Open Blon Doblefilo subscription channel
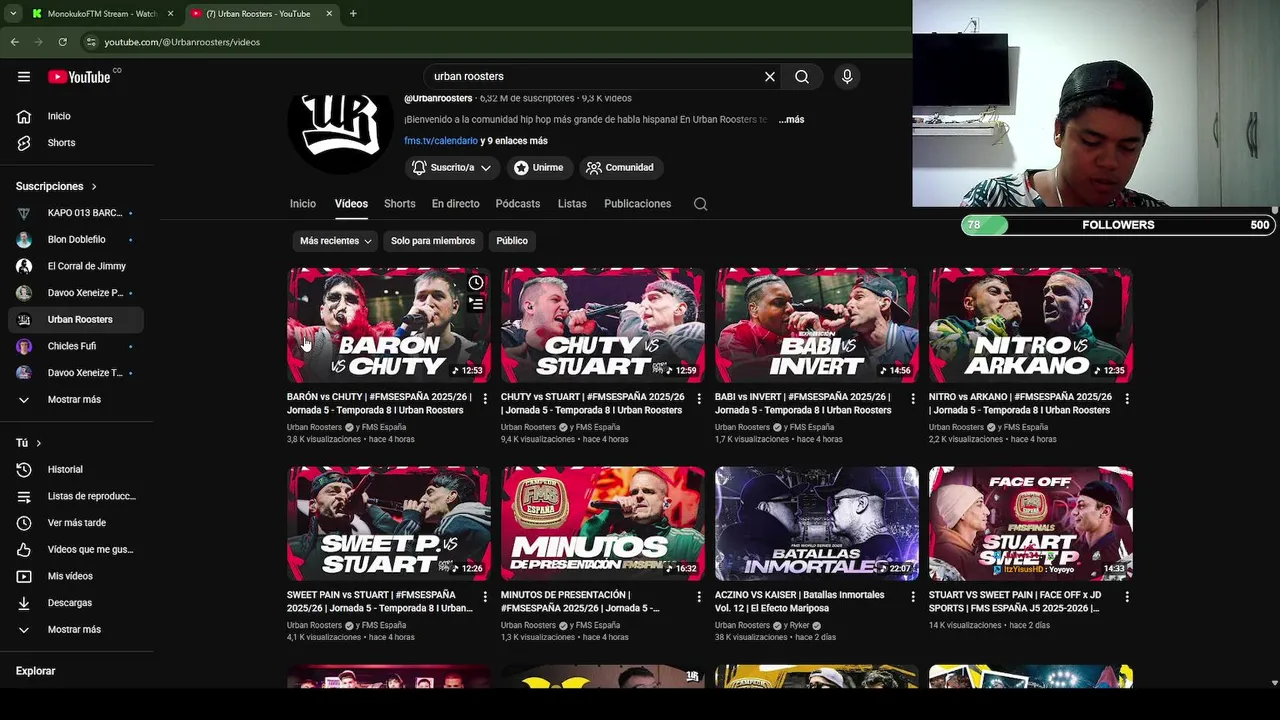Screen dimensions: 1280x720 [76, 240]
